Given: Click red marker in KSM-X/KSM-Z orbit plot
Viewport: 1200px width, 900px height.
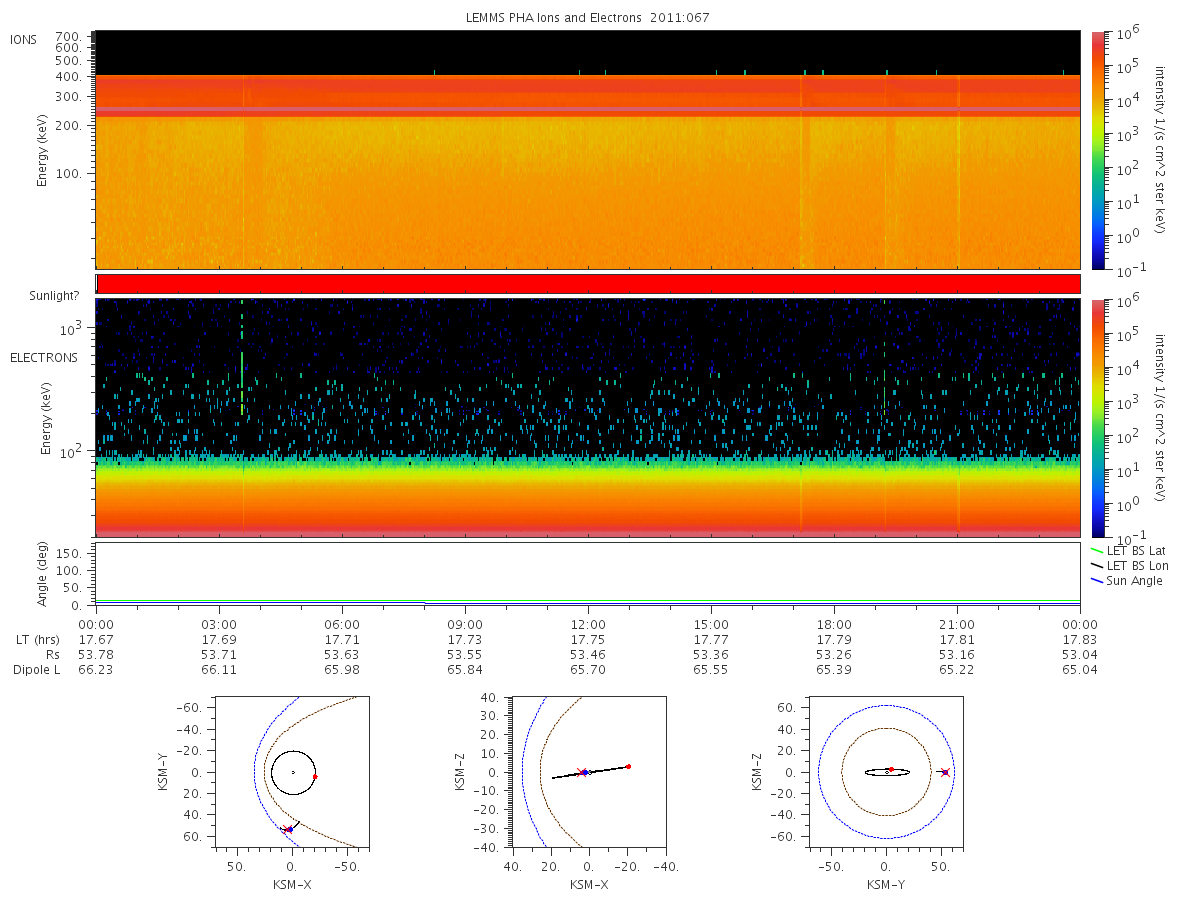Looking at the screenshot, I should pos(628,766).
